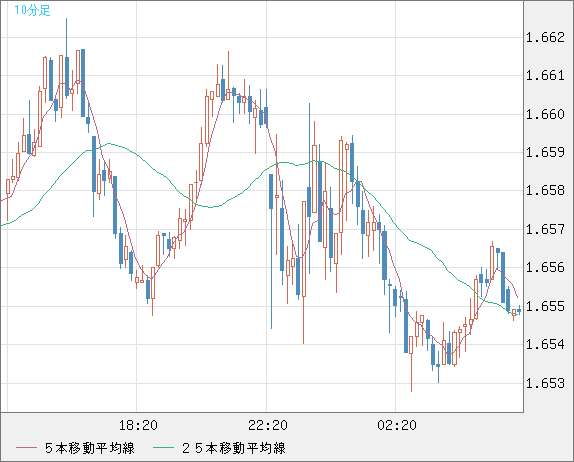The height and width of the screenshot is (462, 574).
Task: Select the 1.654 price axis label
Action: [x=545, y=344]
